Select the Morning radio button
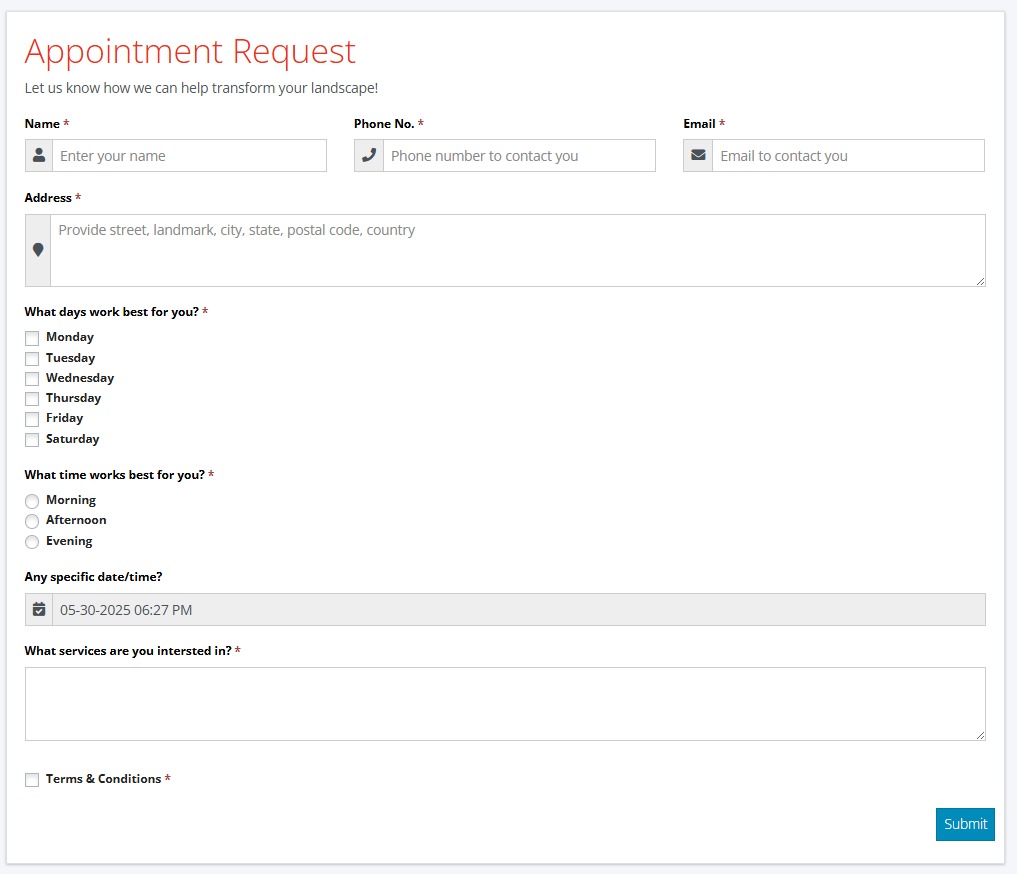 coord(32,501)
